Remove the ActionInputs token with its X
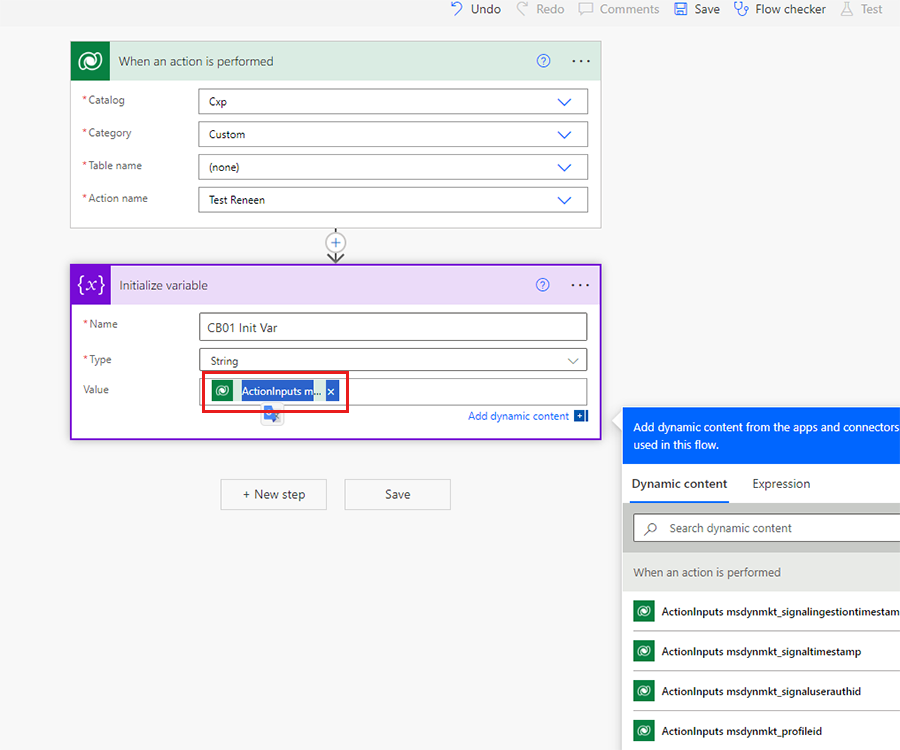 [x=331, y=391]
